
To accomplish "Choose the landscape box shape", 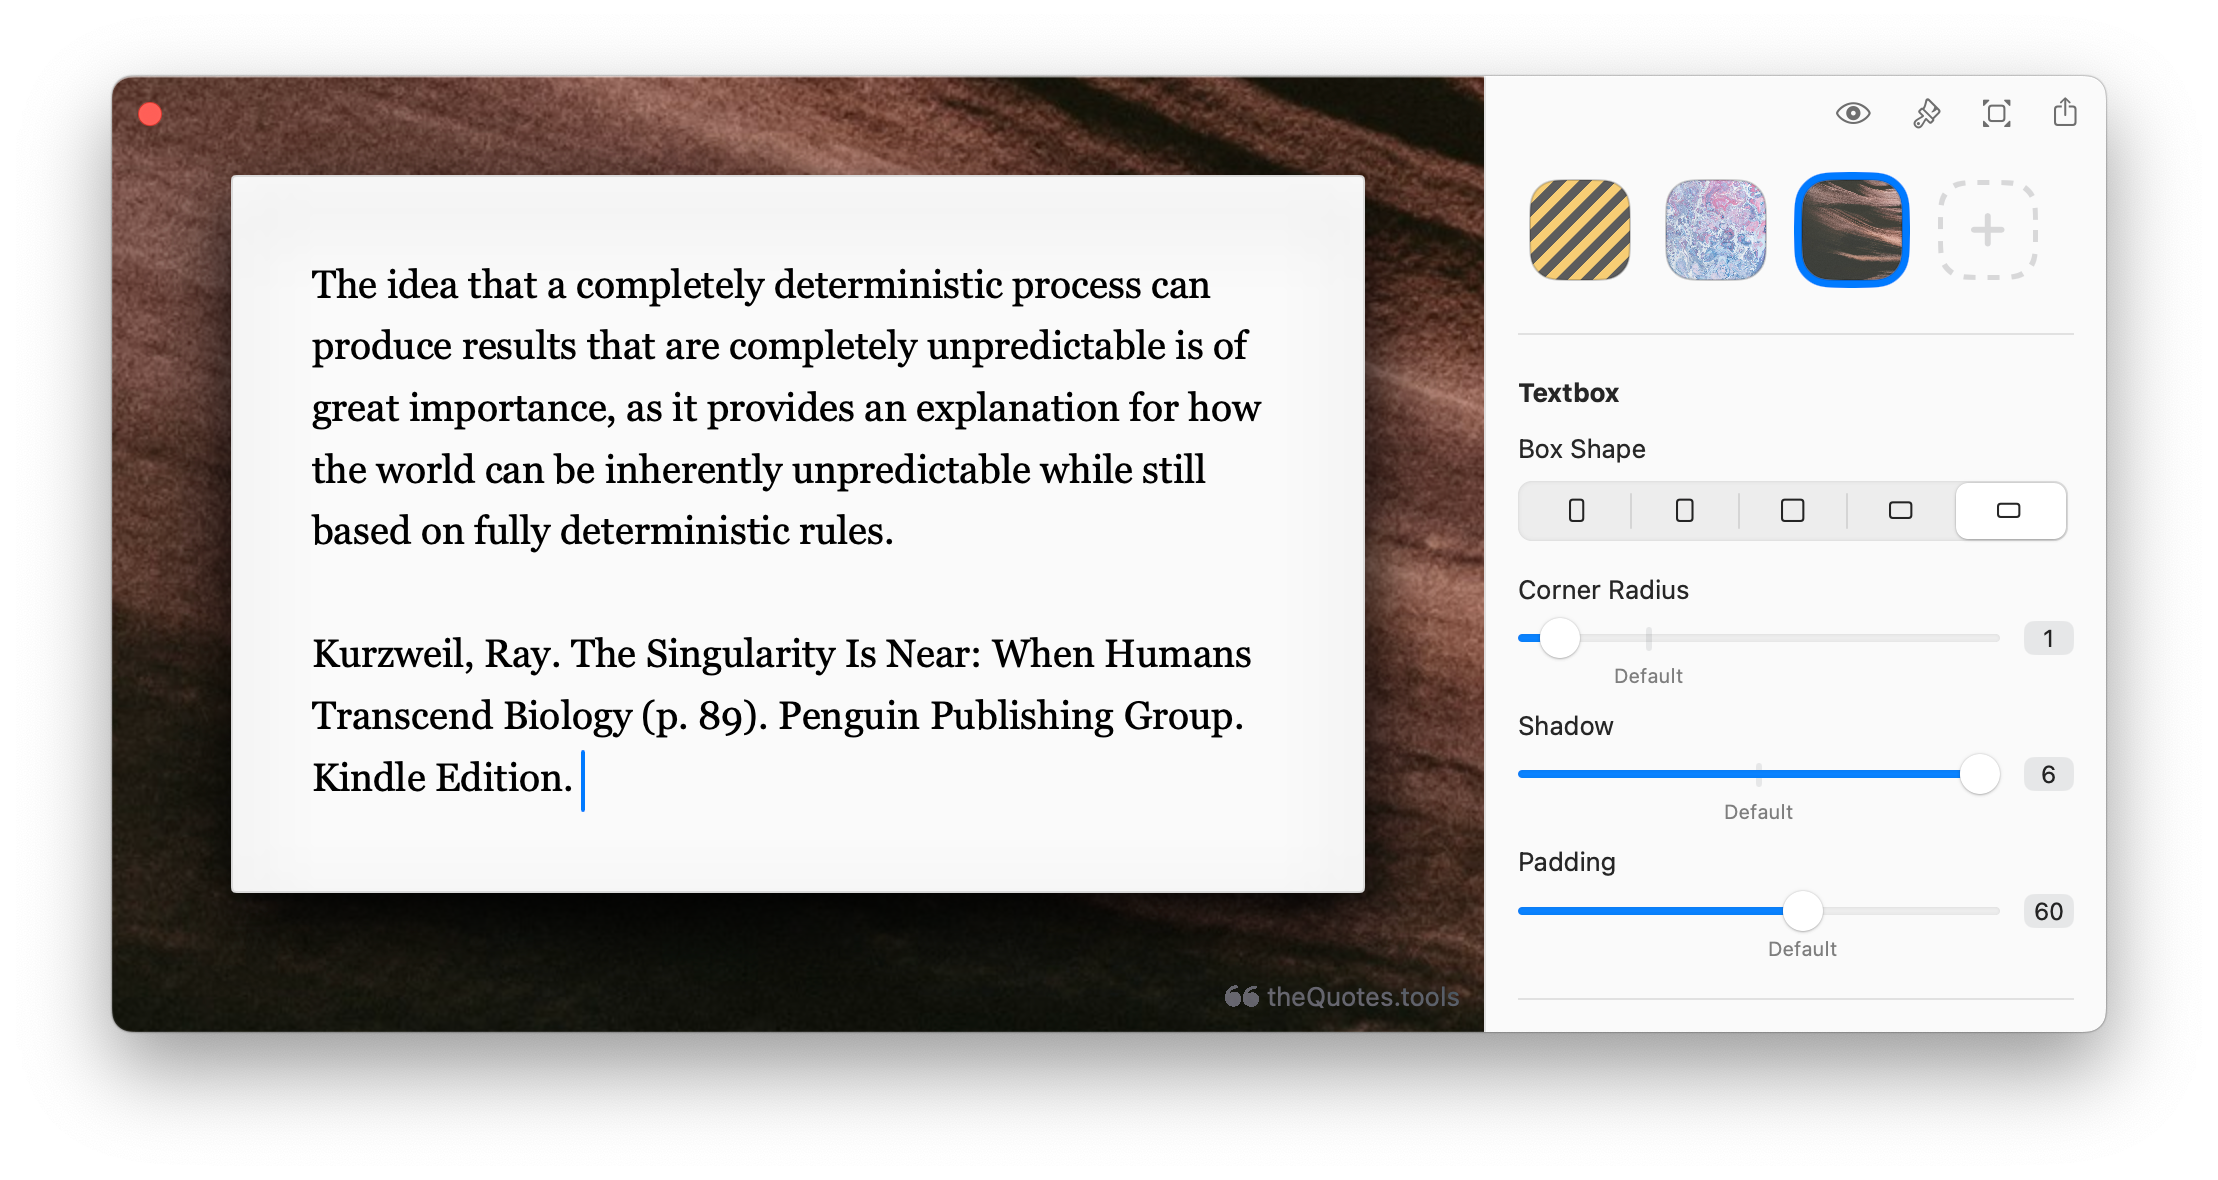I will point(1900,511).
